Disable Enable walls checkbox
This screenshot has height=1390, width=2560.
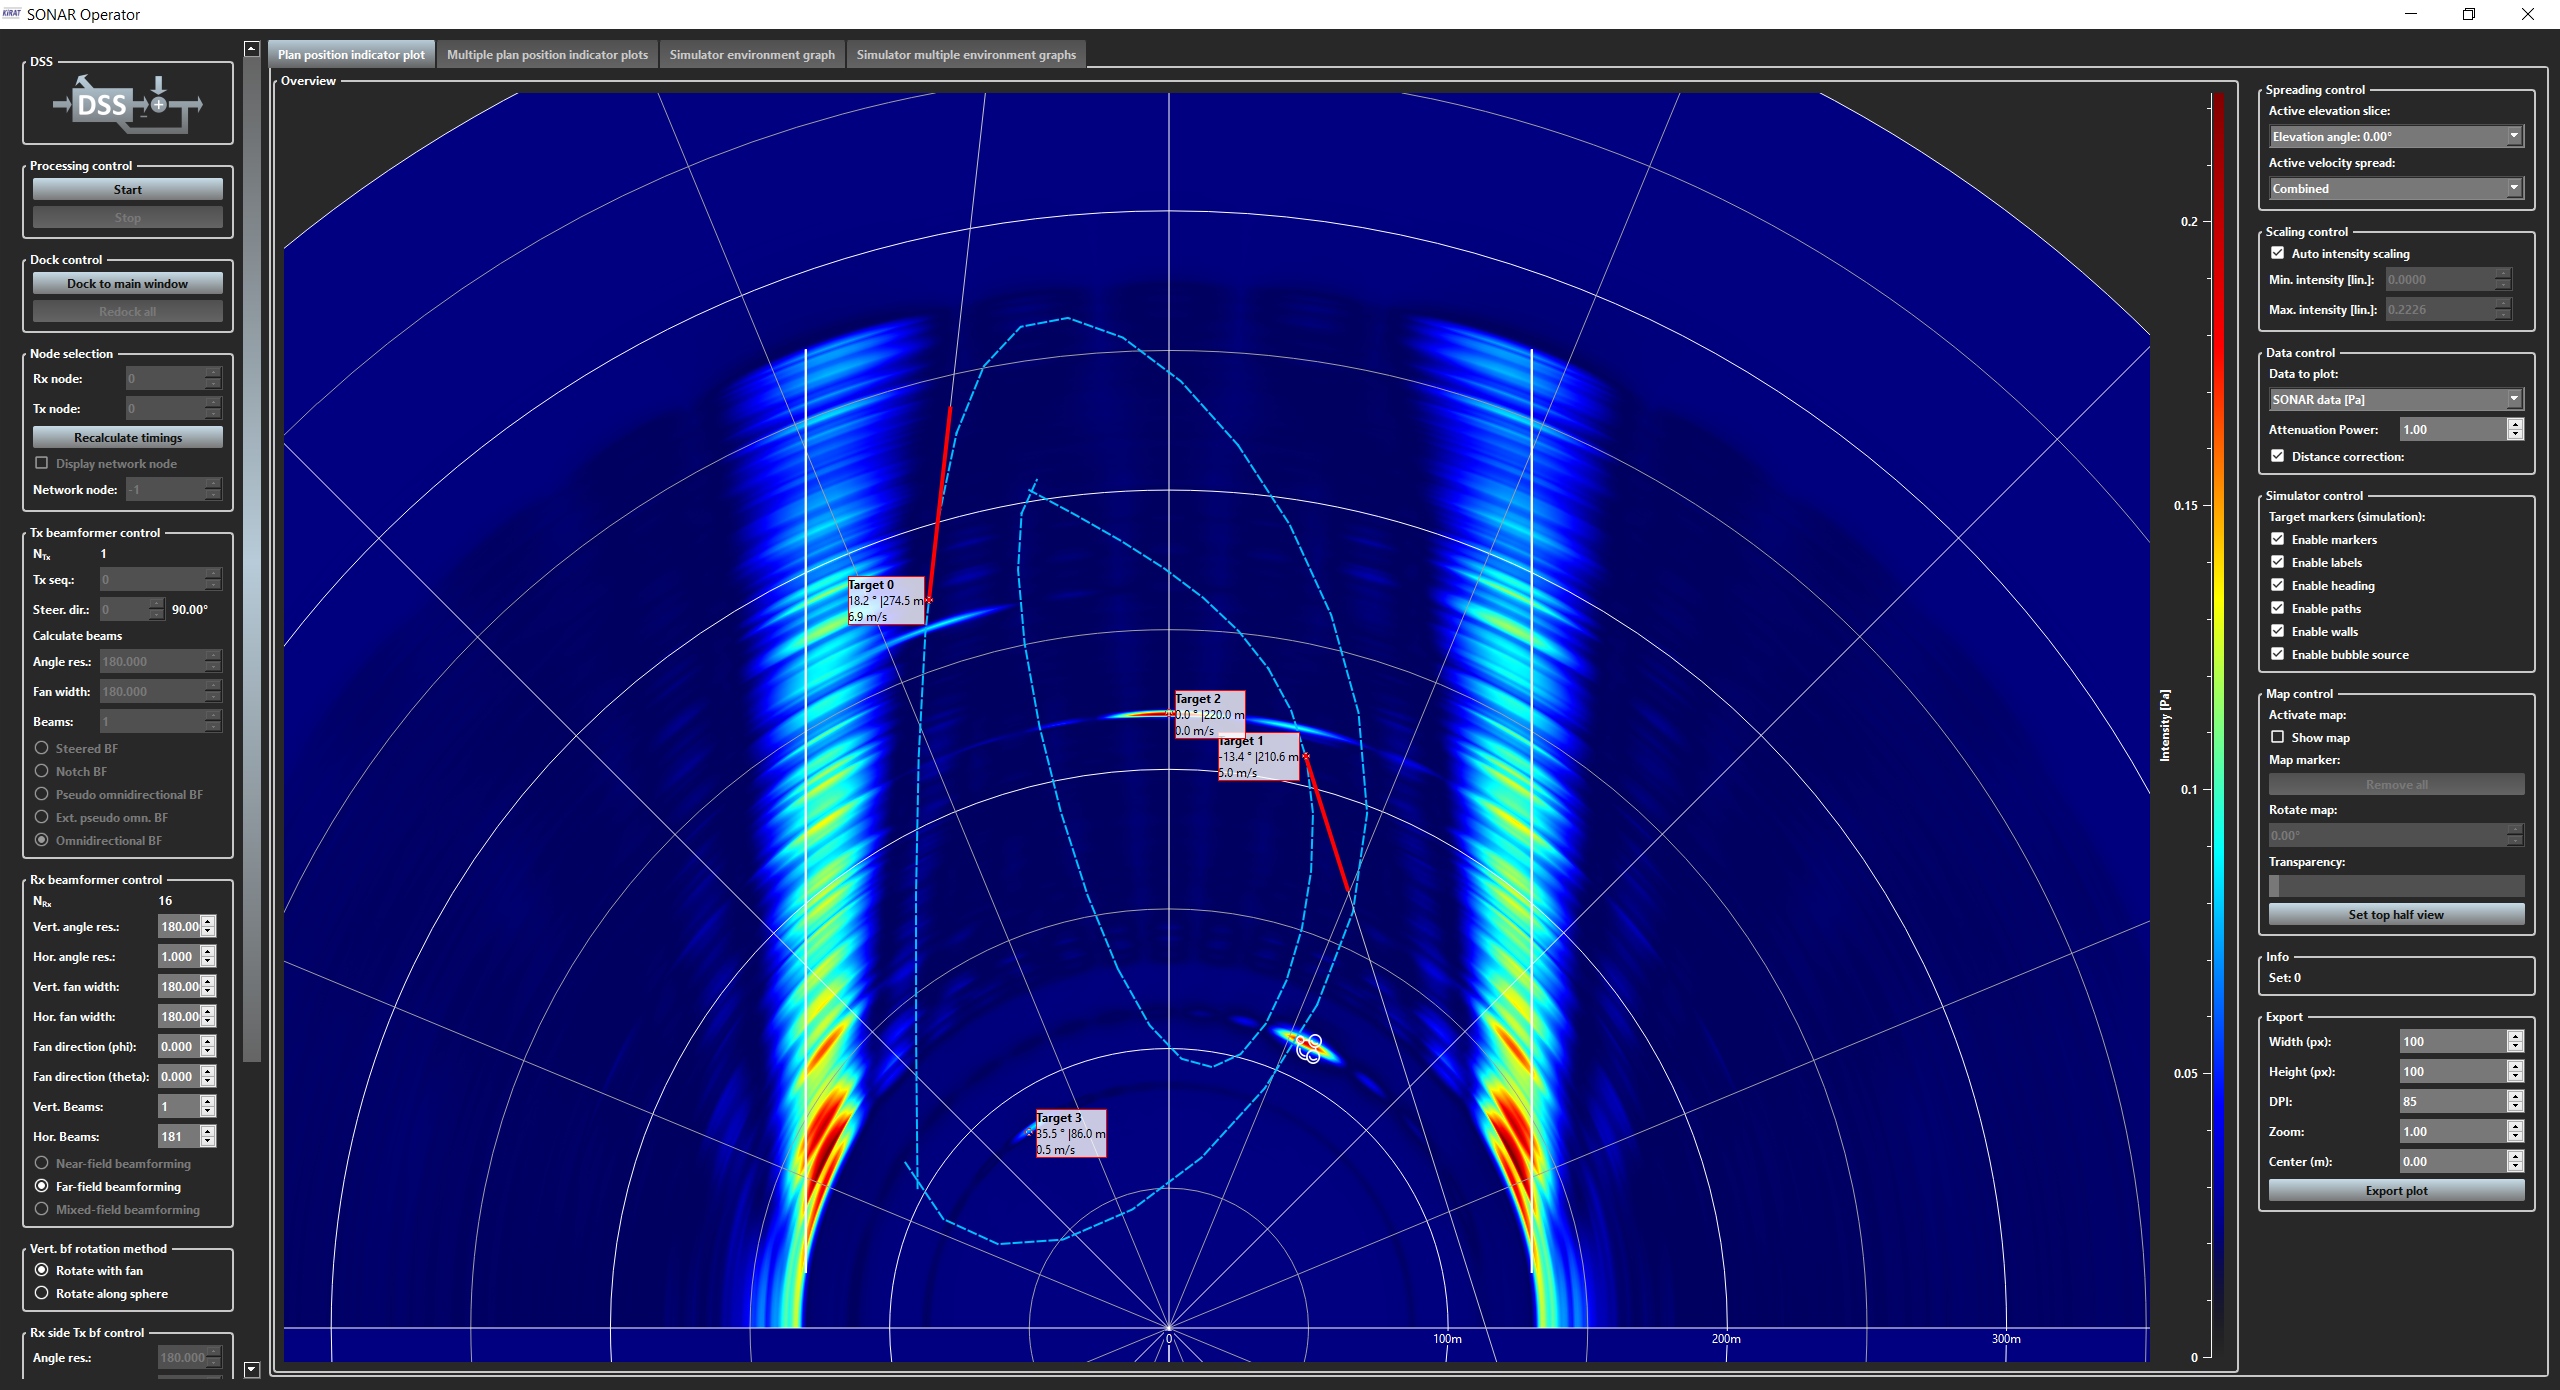(2278, 631)
